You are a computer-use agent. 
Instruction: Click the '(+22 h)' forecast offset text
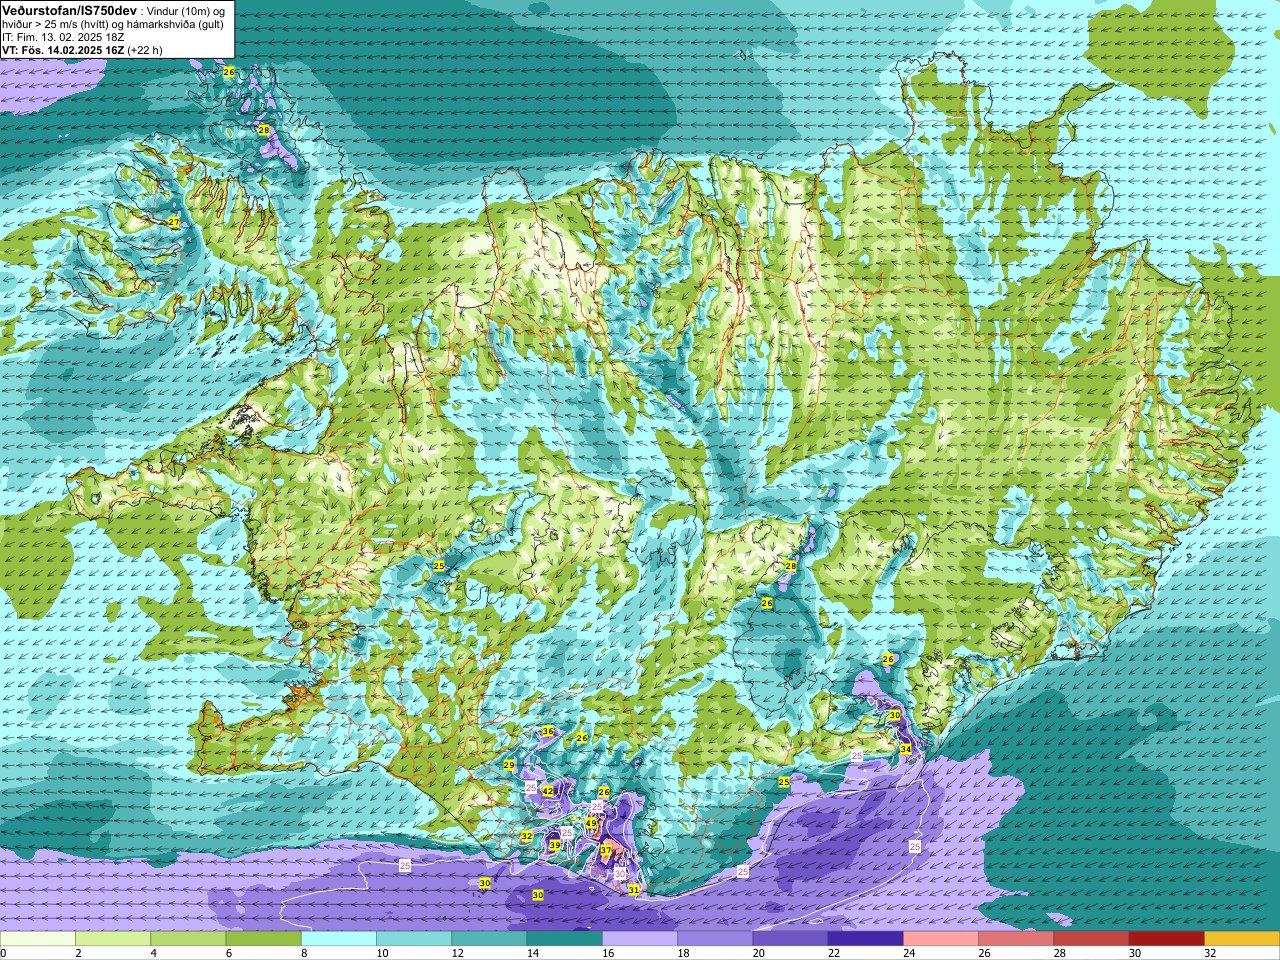click(145, 50)
